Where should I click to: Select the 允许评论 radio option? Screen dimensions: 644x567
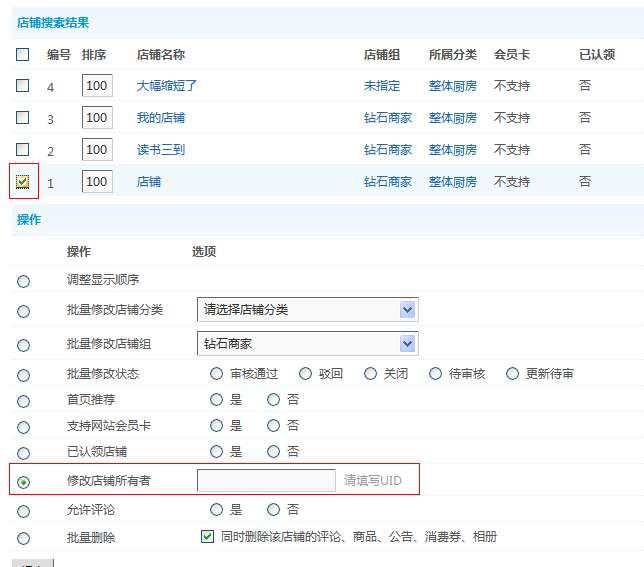pos(23,511)
